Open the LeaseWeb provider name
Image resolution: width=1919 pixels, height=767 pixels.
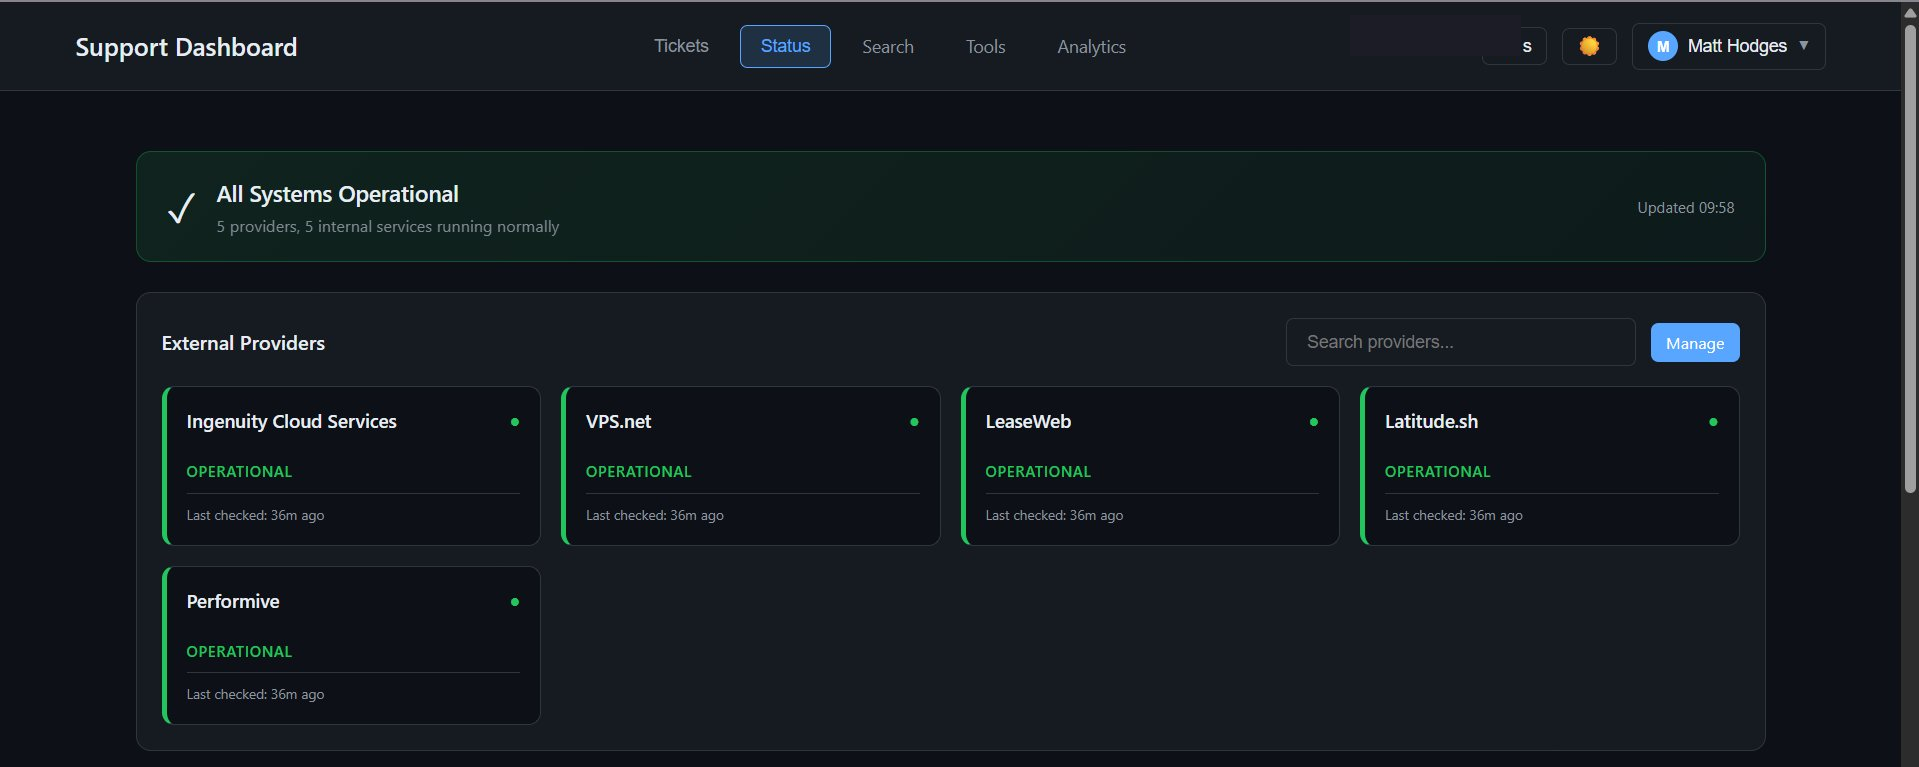[x=1028, y=422]
